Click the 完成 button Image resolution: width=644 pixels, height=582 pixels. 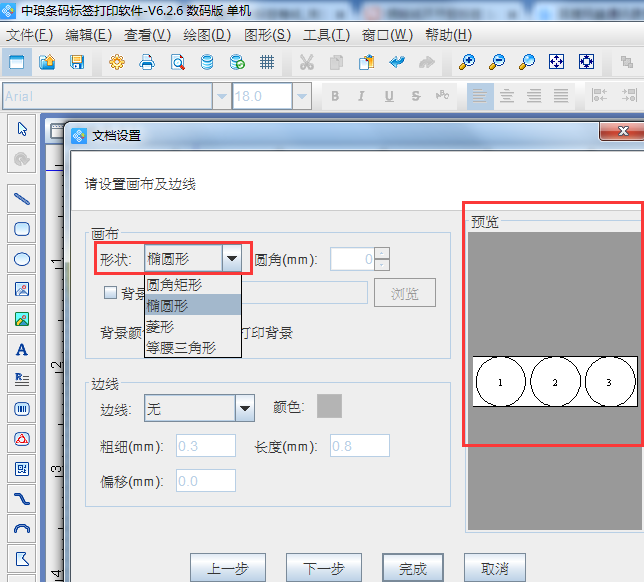[x=413, y=568]
